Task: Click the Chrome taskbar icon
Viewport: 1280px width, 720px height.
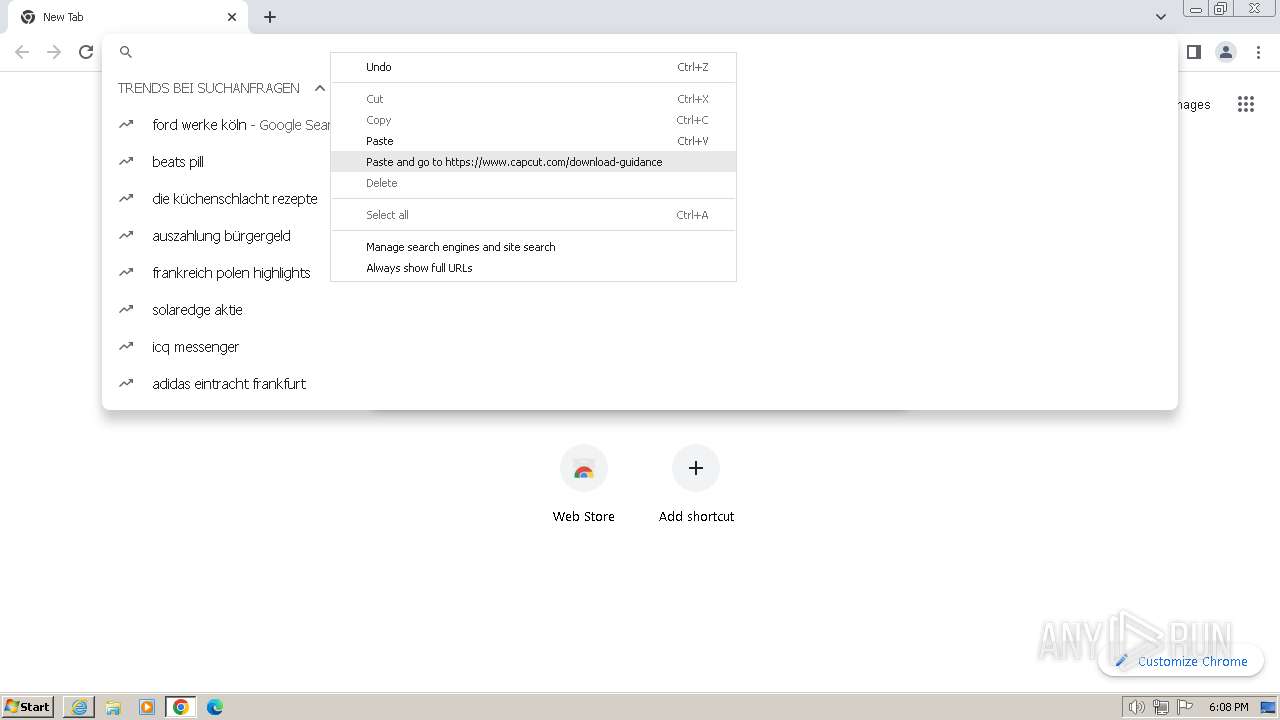Action: pyautogui.click(x=181, y=707)
